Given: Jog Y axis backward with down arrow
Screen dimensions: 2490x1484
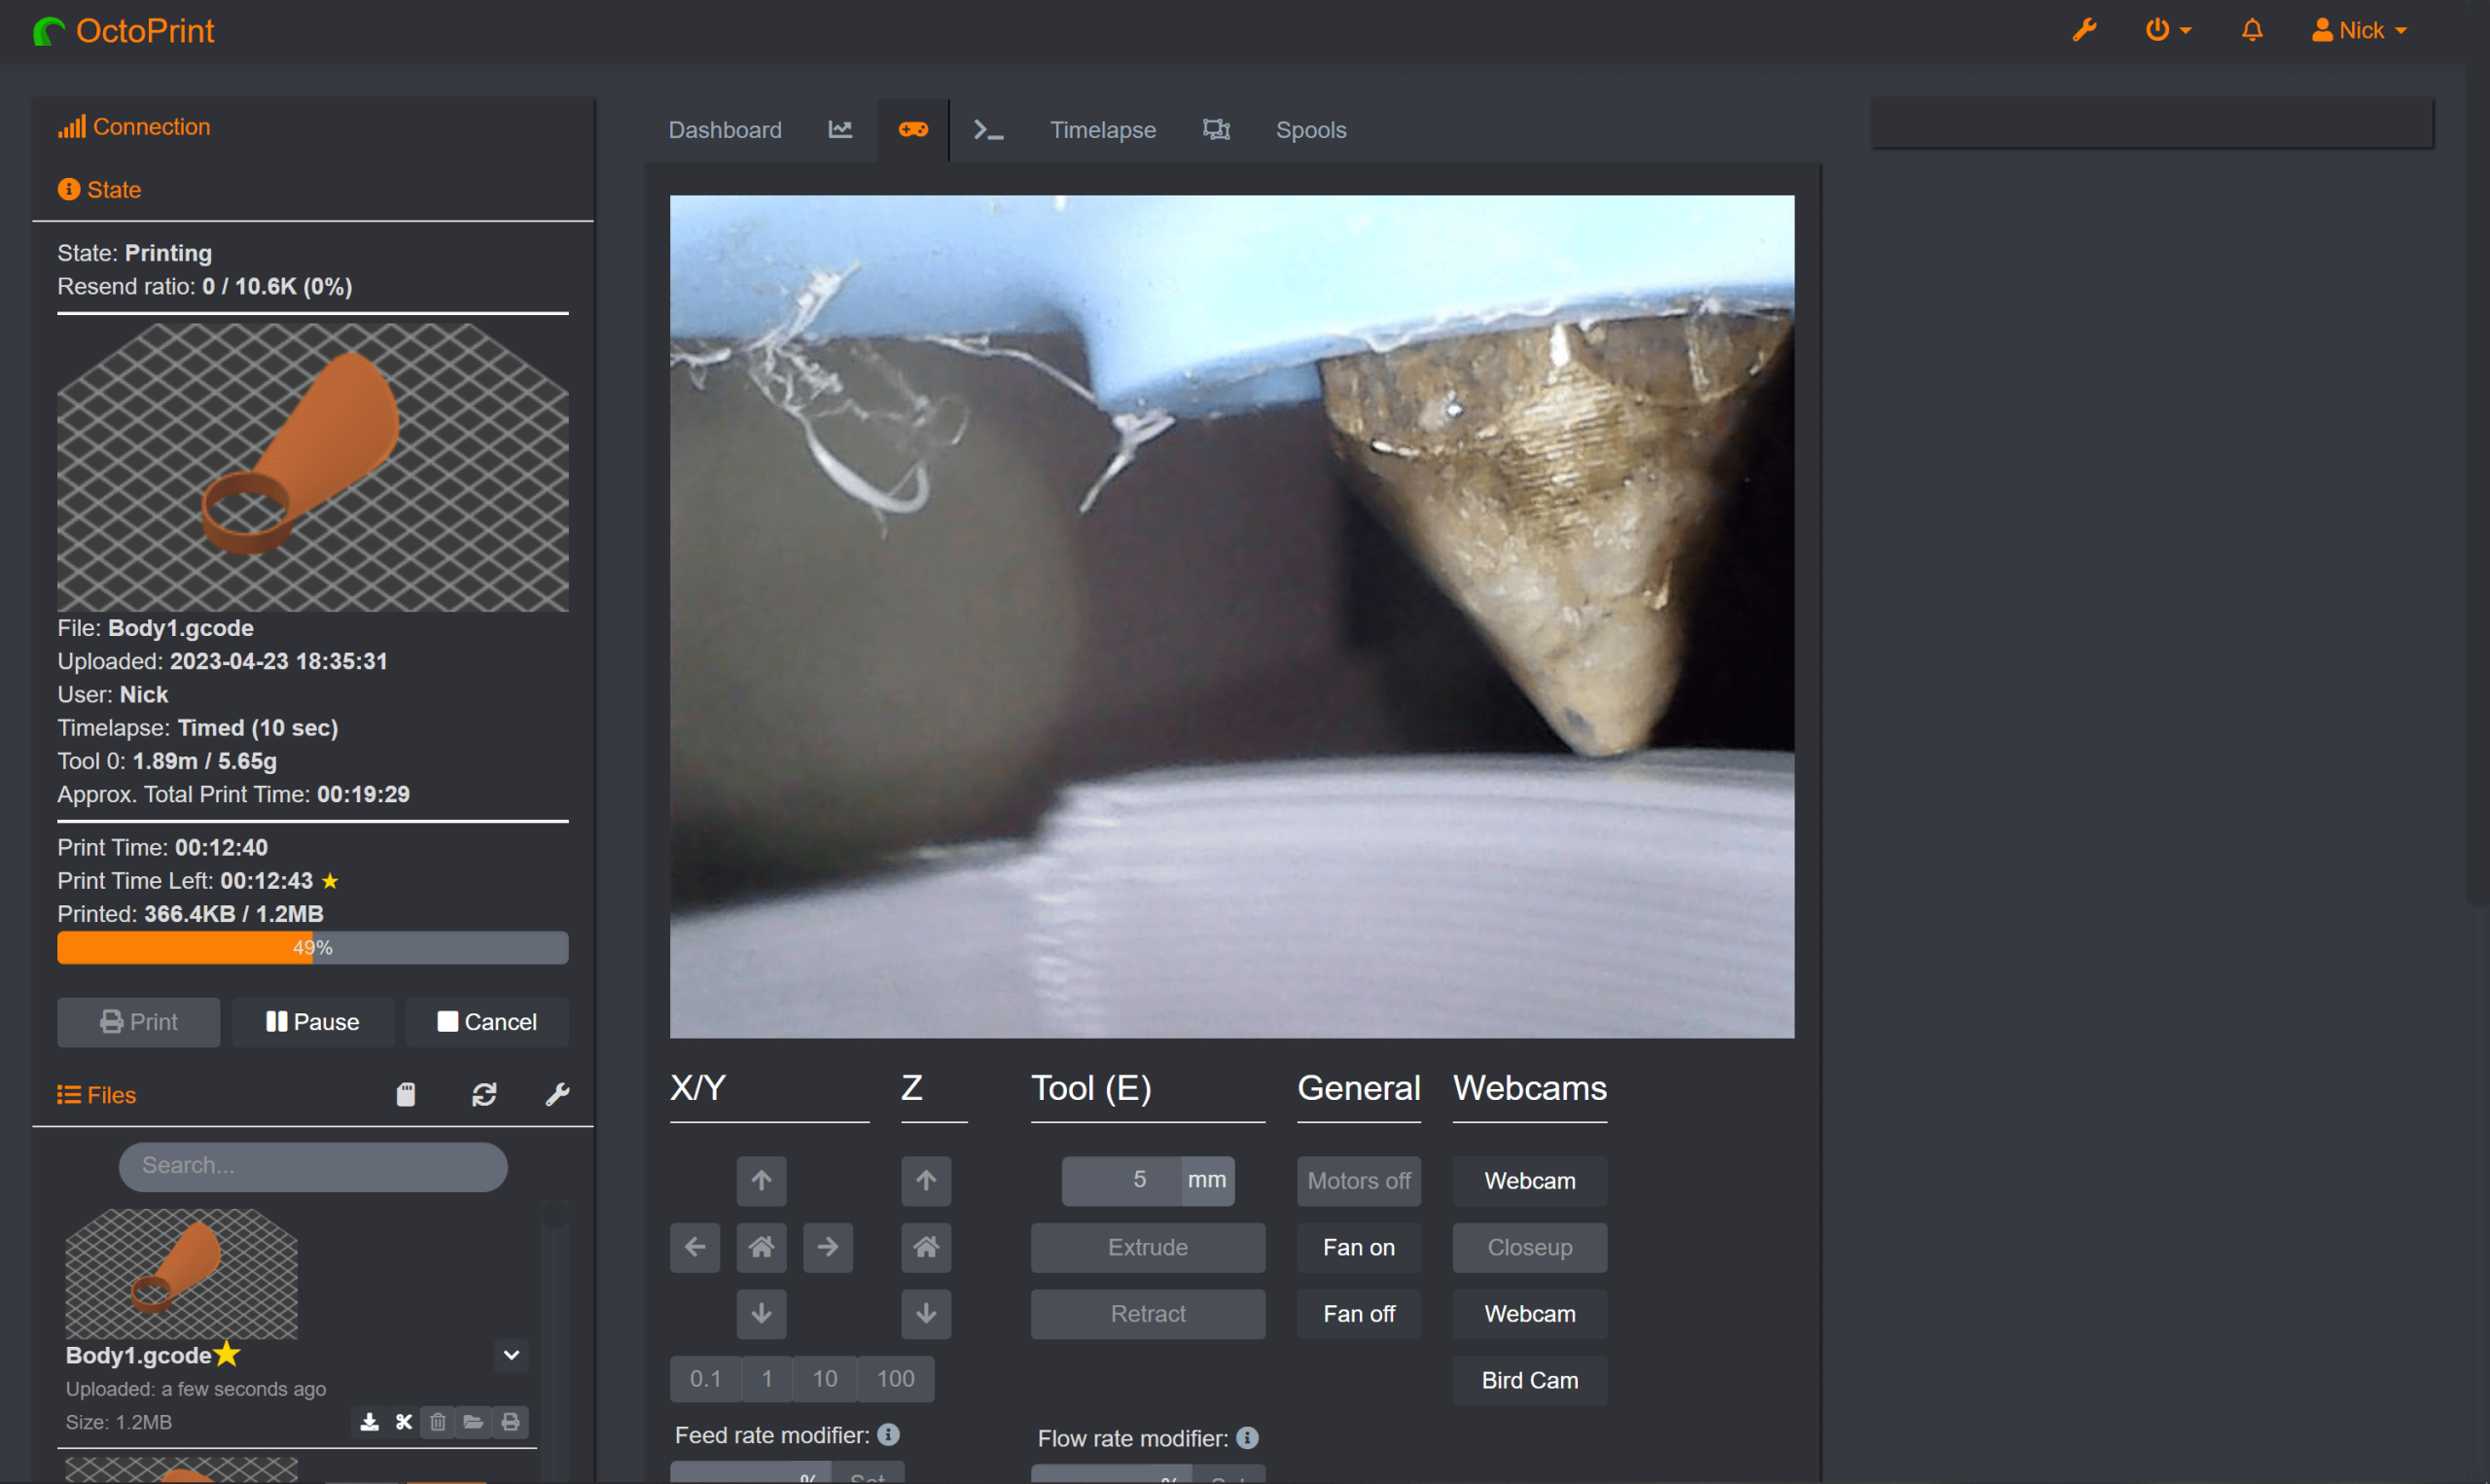Looking at the screenshot, I should click(x=761, y=1314).
